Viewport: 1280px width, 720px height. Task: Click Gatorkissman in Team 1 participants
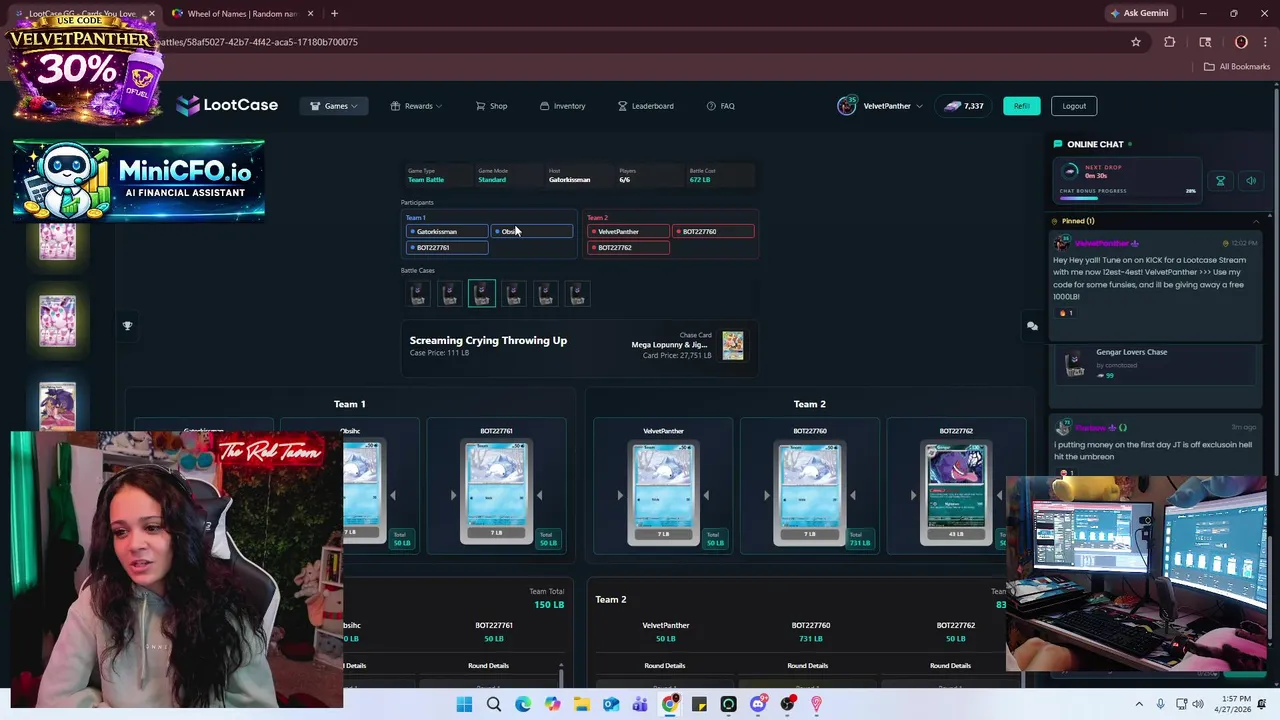click(447, 232)
